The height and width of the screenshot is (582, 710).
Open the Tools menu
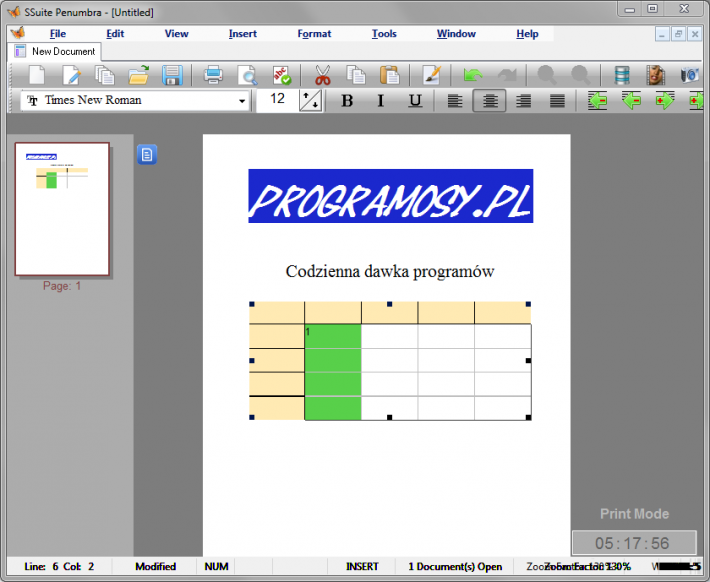[x=384, y=34]
